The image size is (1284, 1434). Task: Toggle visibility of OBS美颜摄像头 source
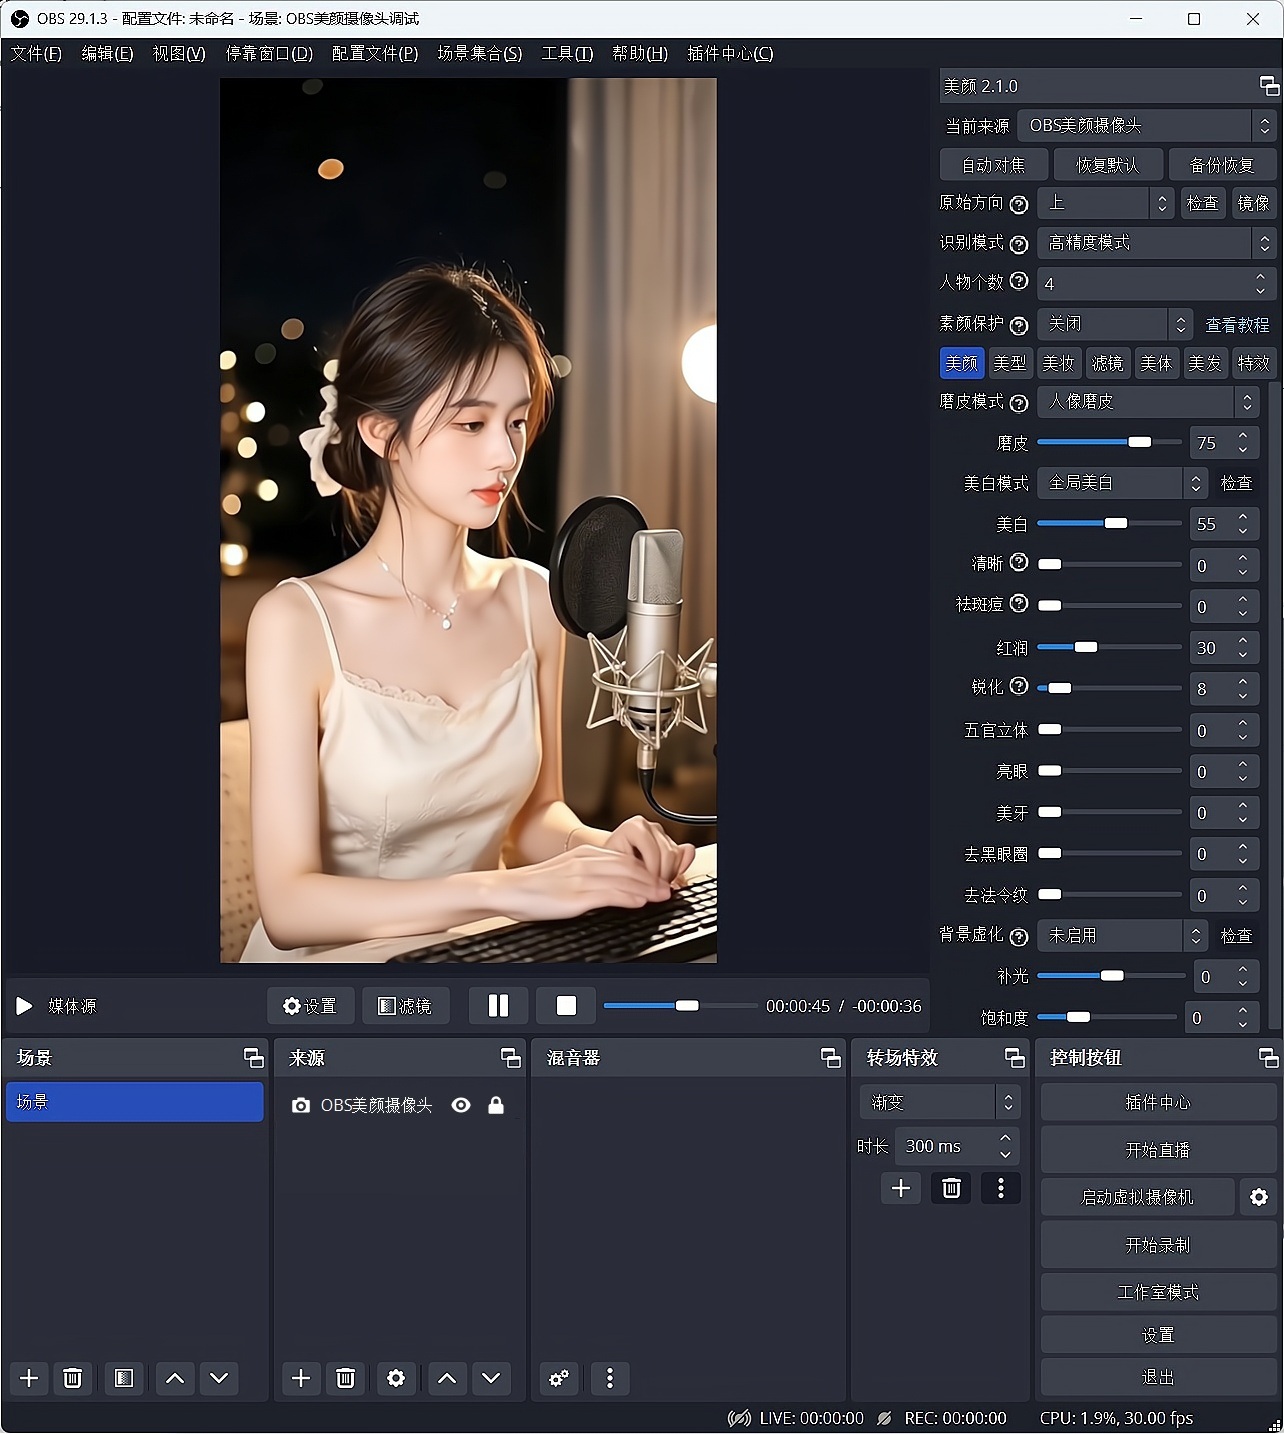coord(461,1105)
